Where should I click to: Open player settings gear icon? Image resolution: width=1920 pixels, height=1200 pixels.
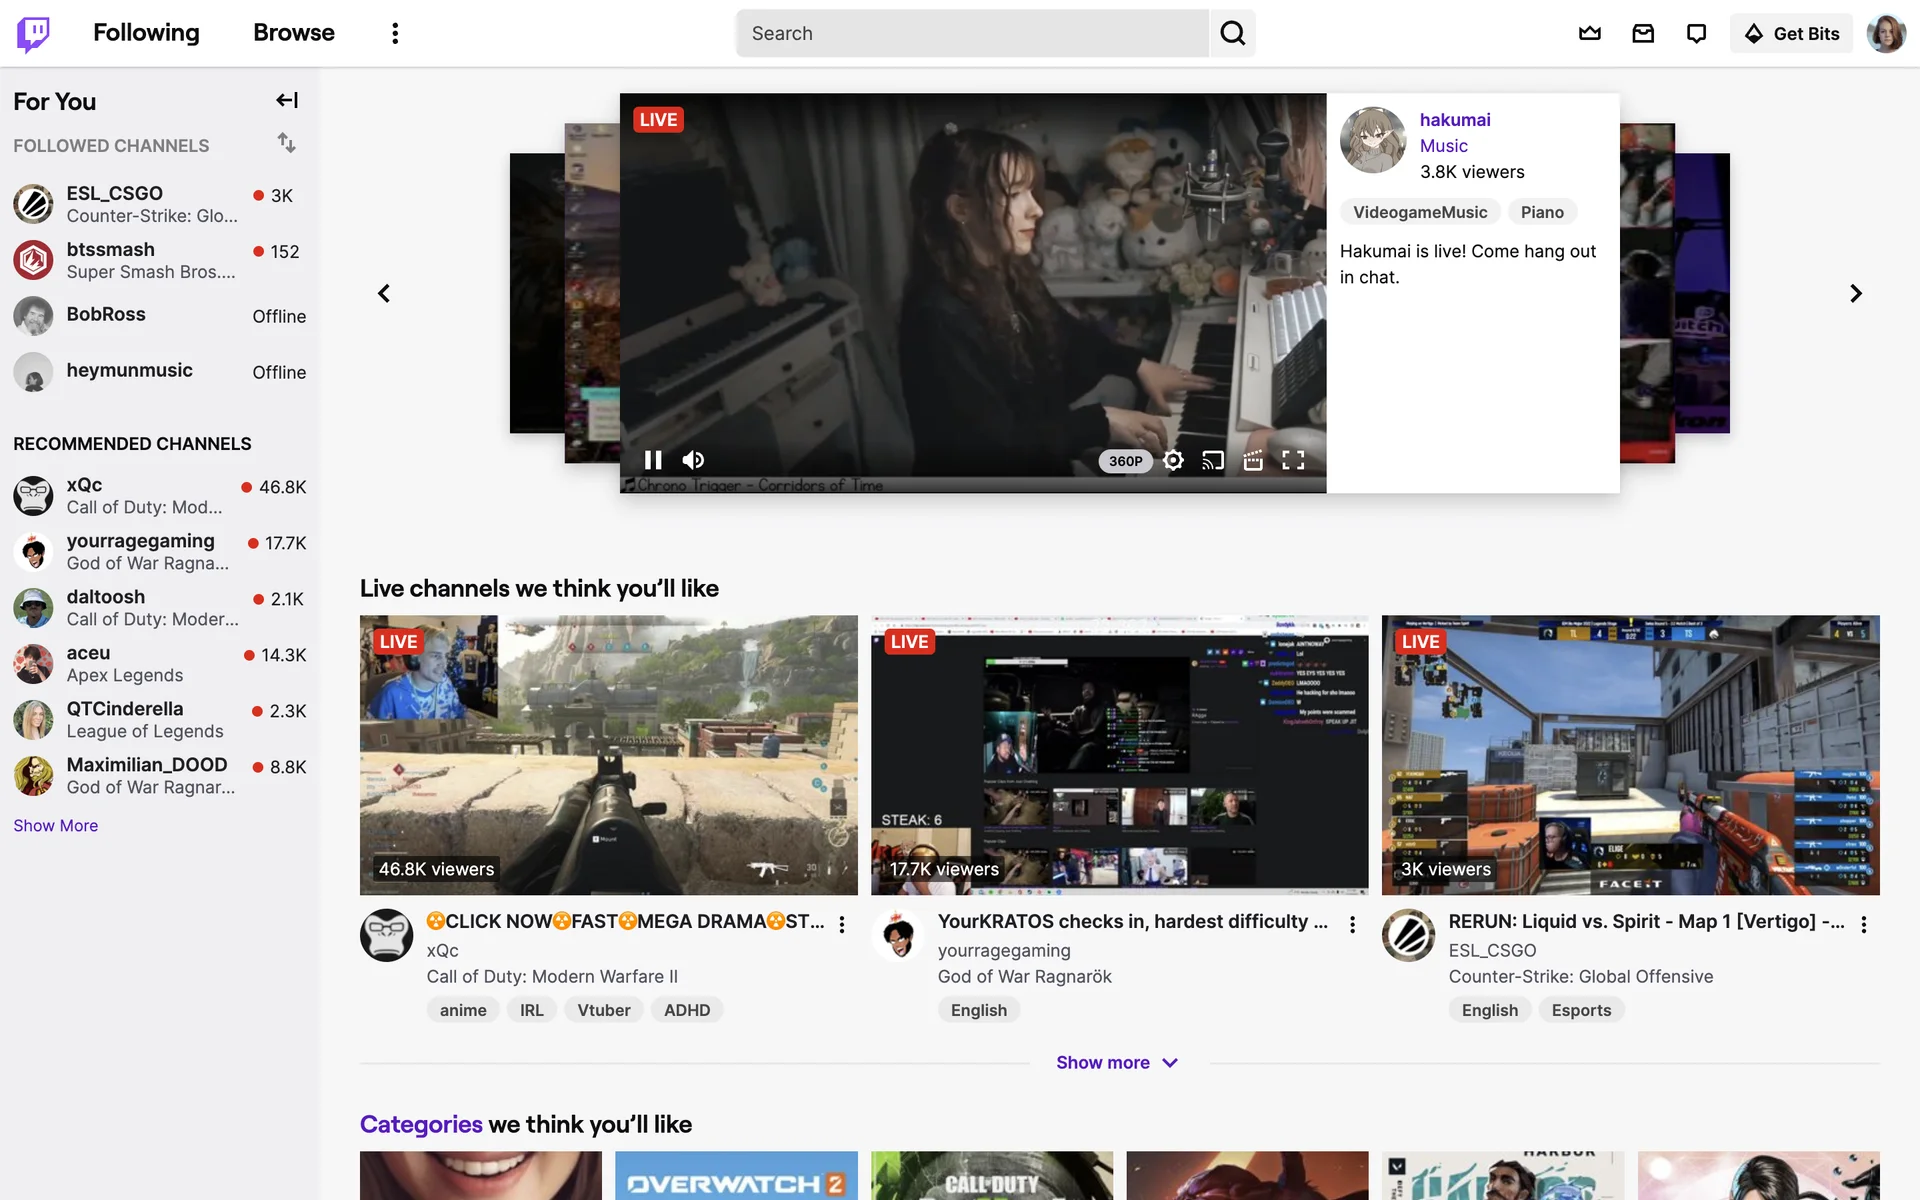pos(1173,460)
